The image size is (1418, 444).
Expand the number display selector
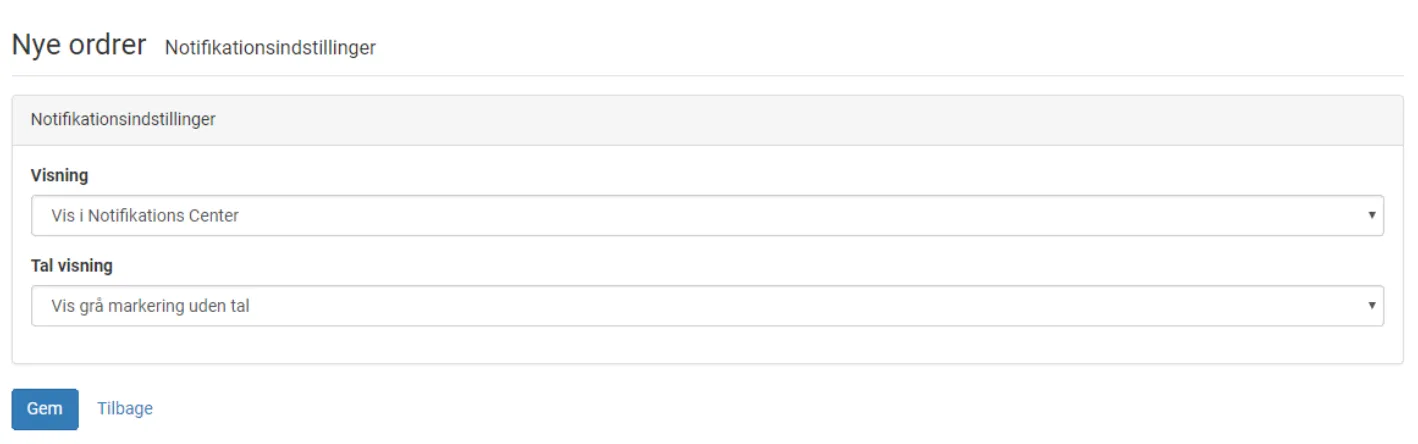coord(707,306)
